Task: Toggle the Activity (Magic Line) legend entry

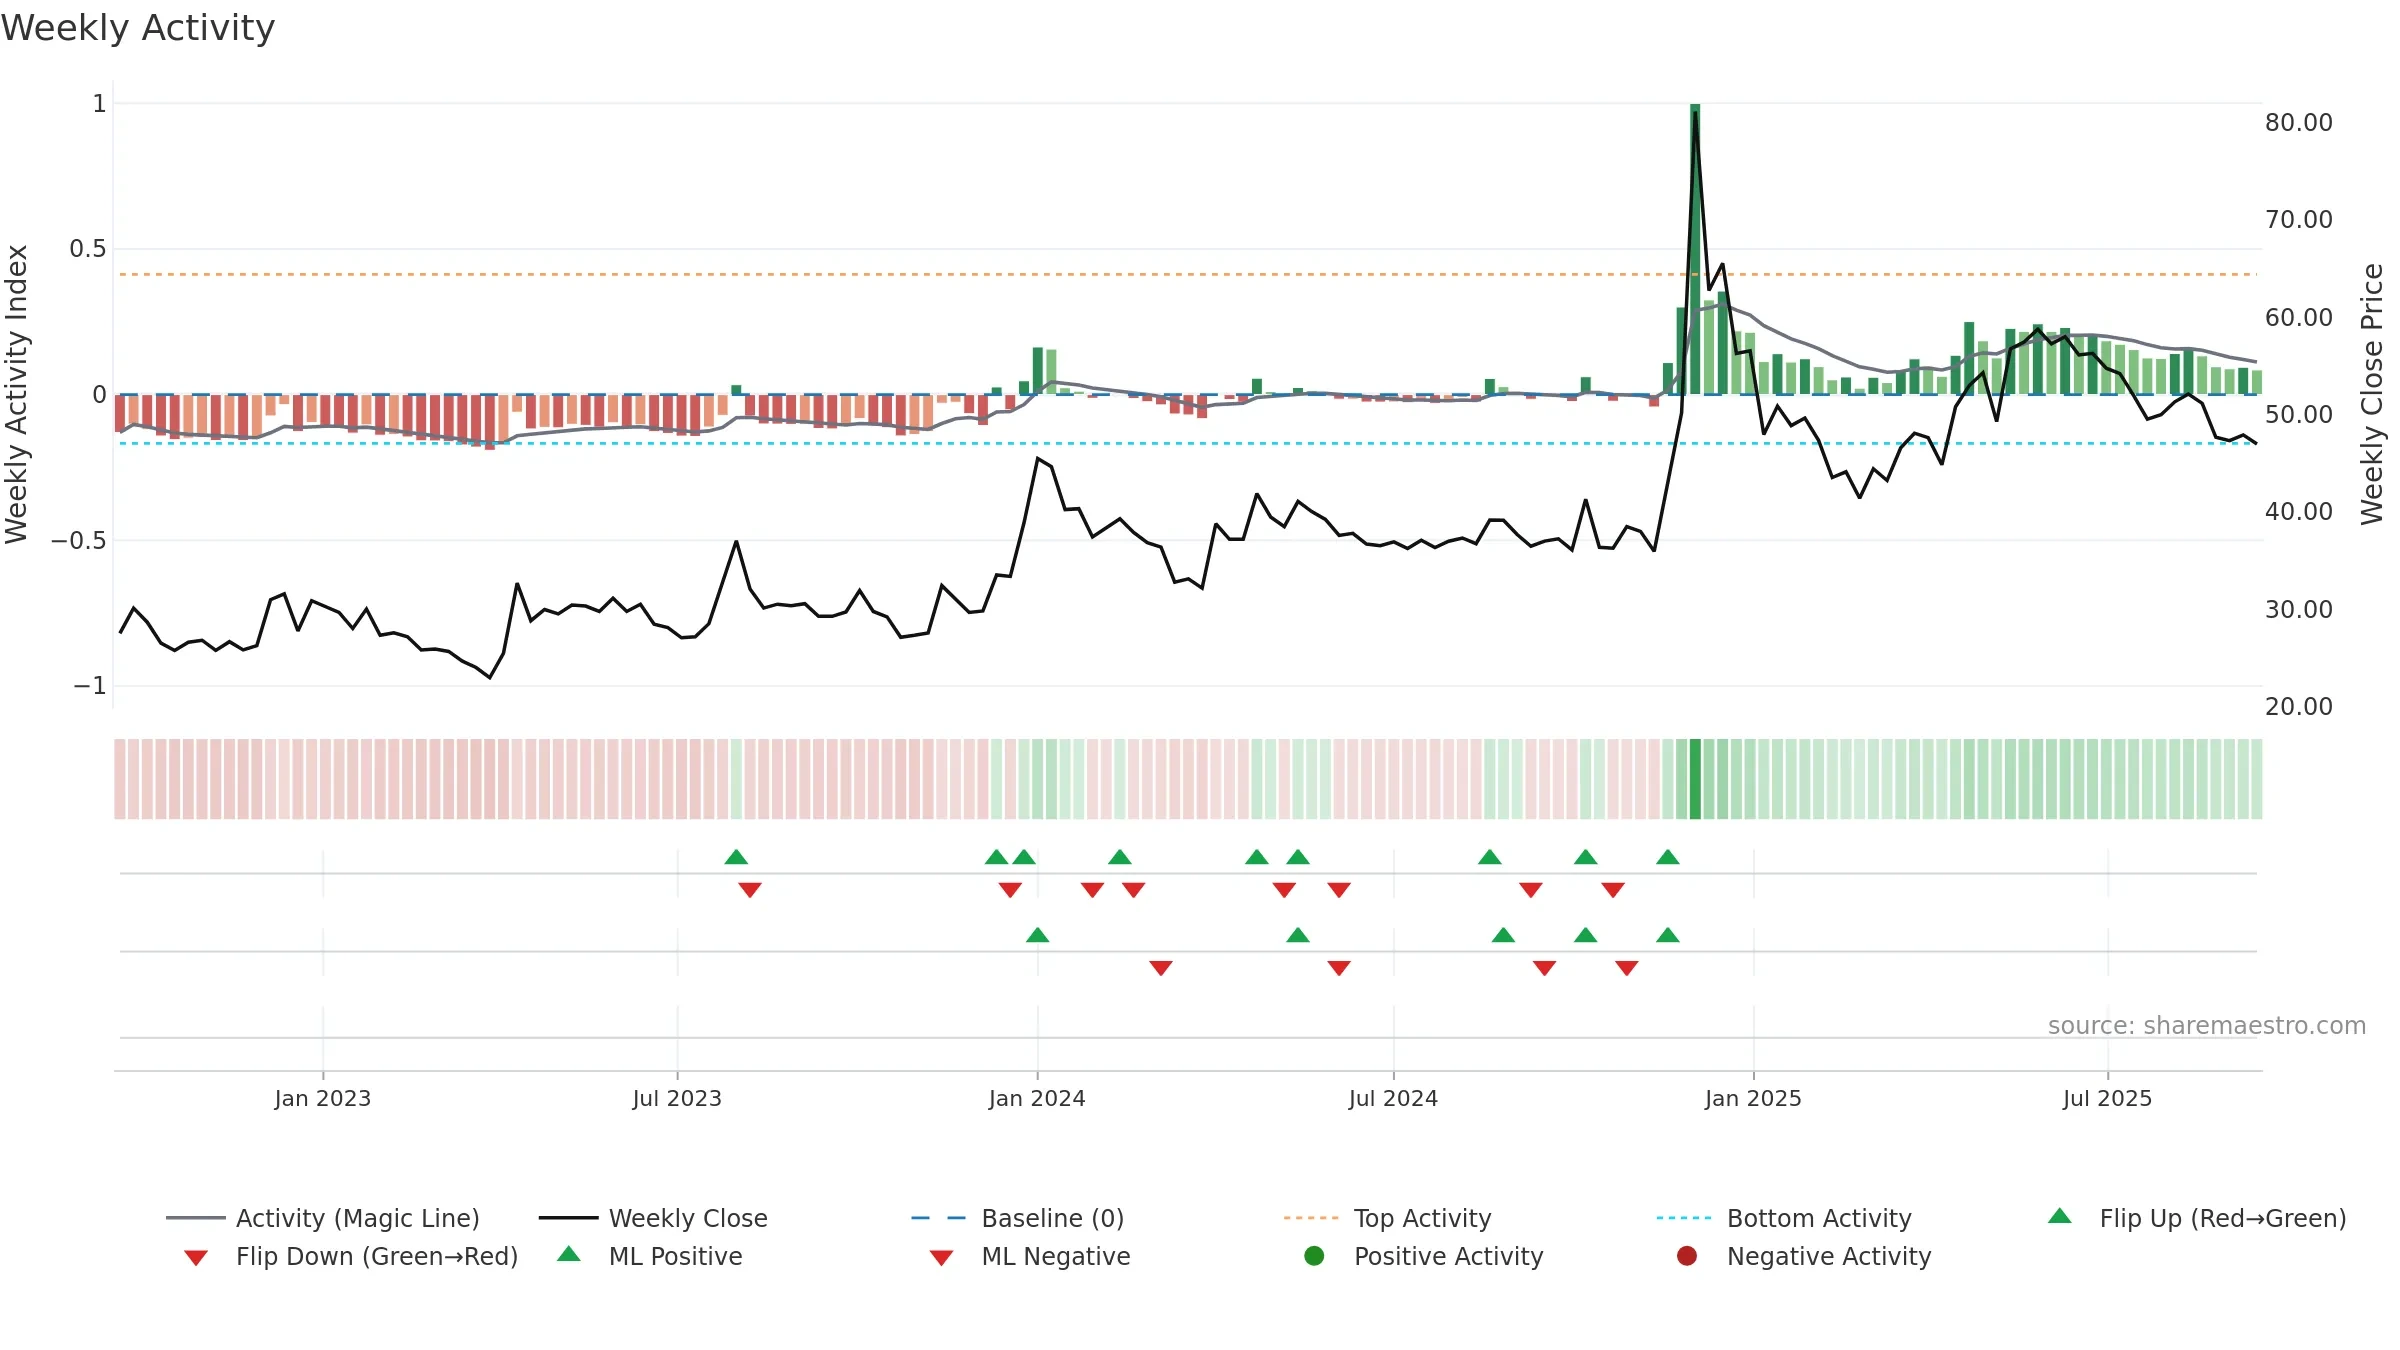Action: (x=323, y=1218)
